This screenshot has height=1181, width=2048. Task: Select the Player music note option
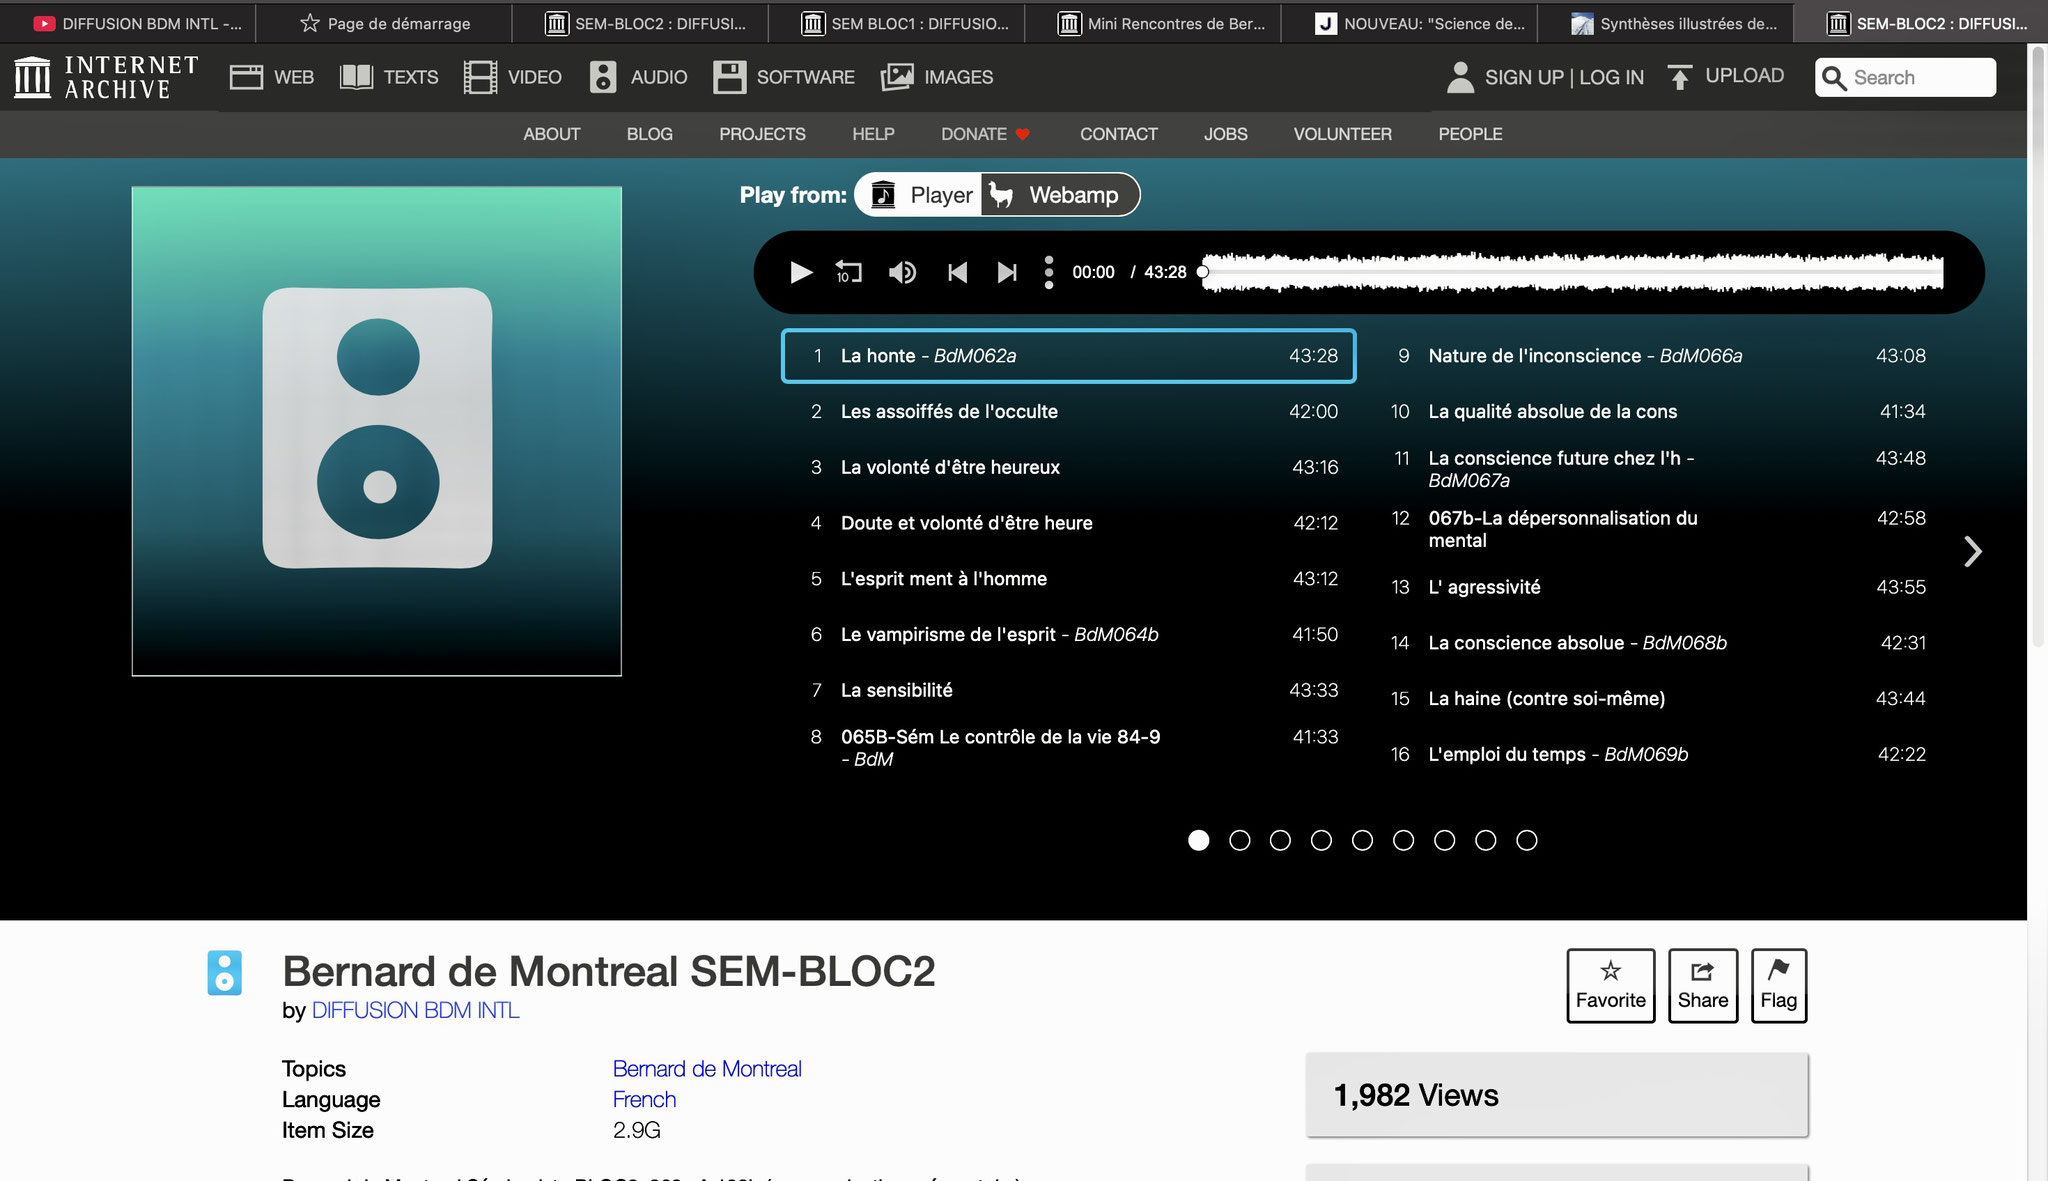[x=919, y=195]
